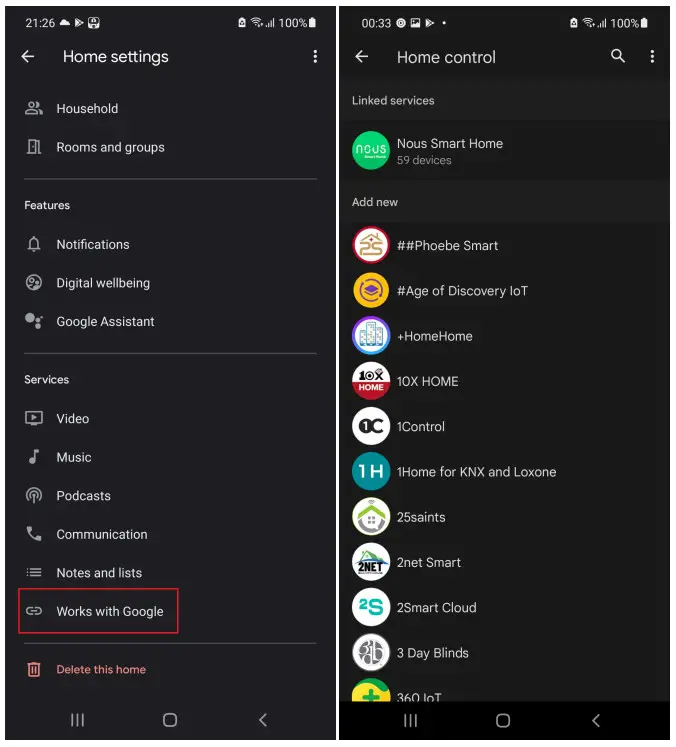Tap the 1Control service logo
The image size is (676, 747).
click(371, 426)
